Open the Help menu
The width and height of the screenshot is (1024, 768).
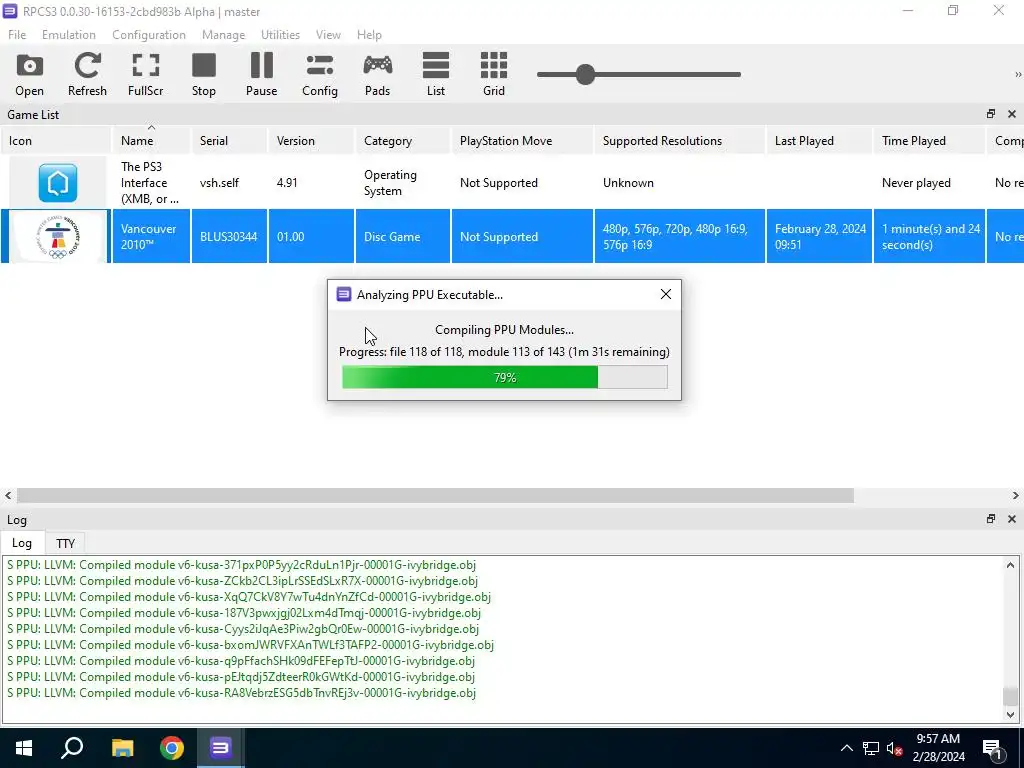point(369,35)
